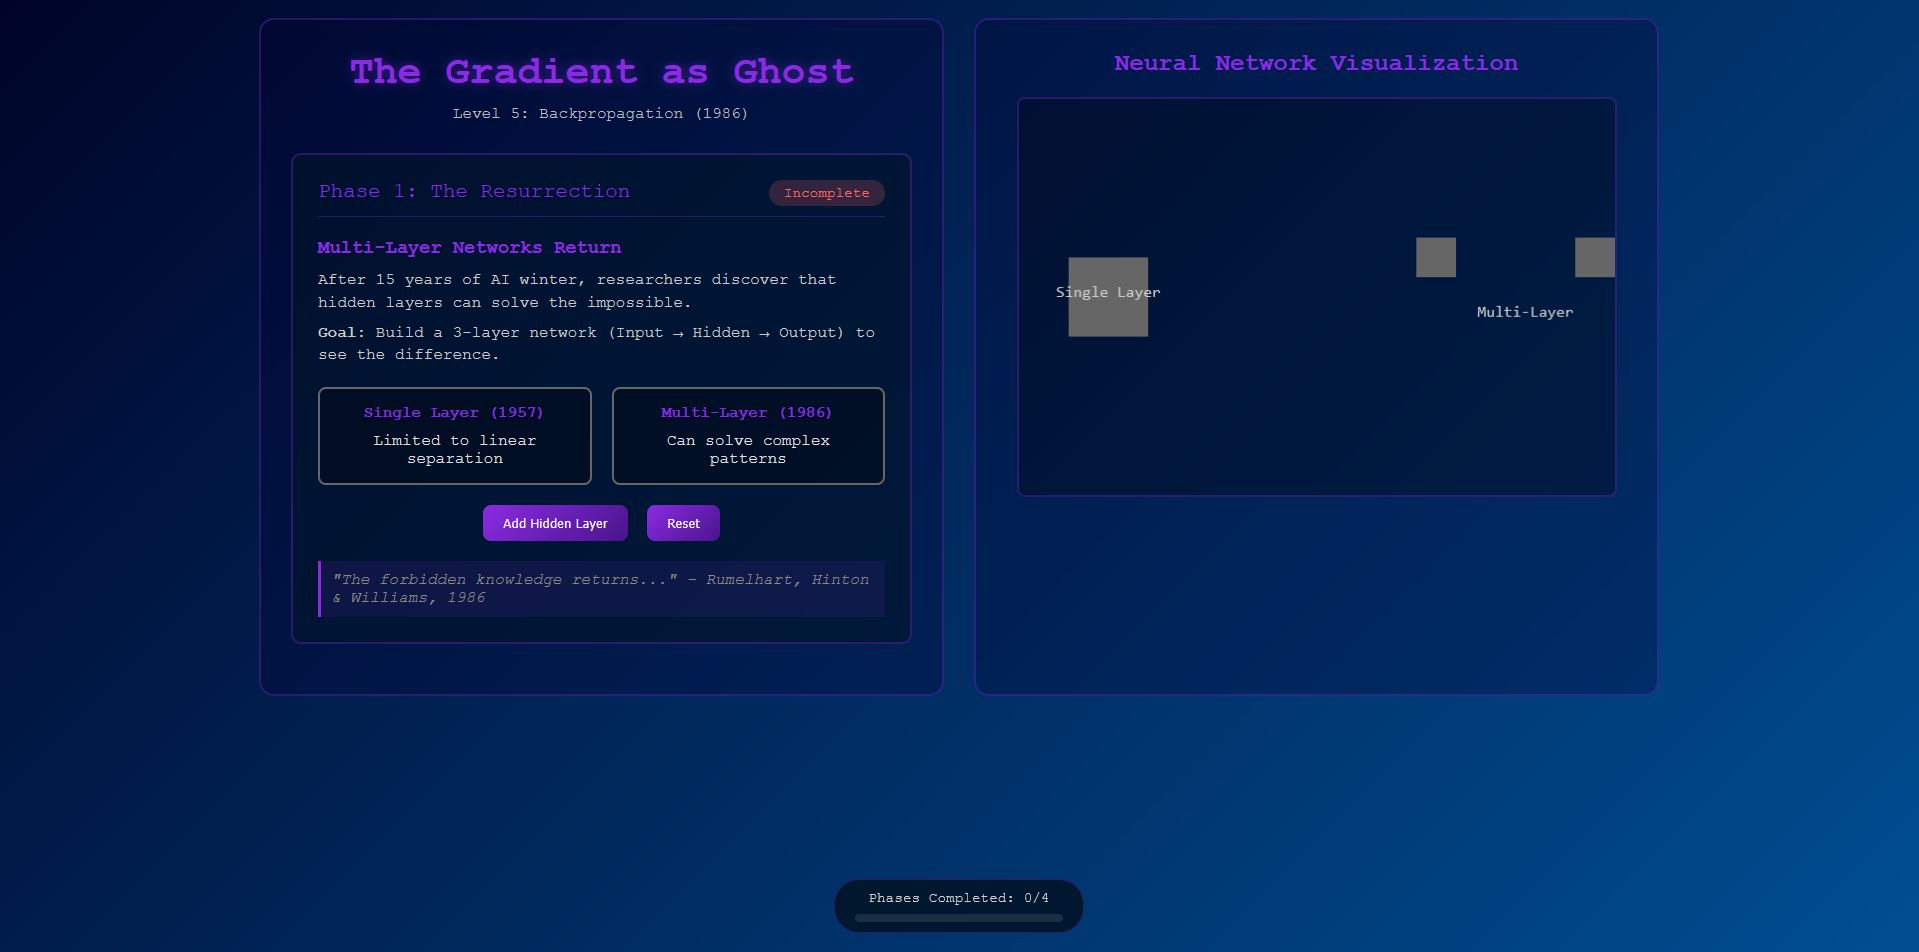Click "Multi-Layer Networks Return" subheading

coord(469,247)
